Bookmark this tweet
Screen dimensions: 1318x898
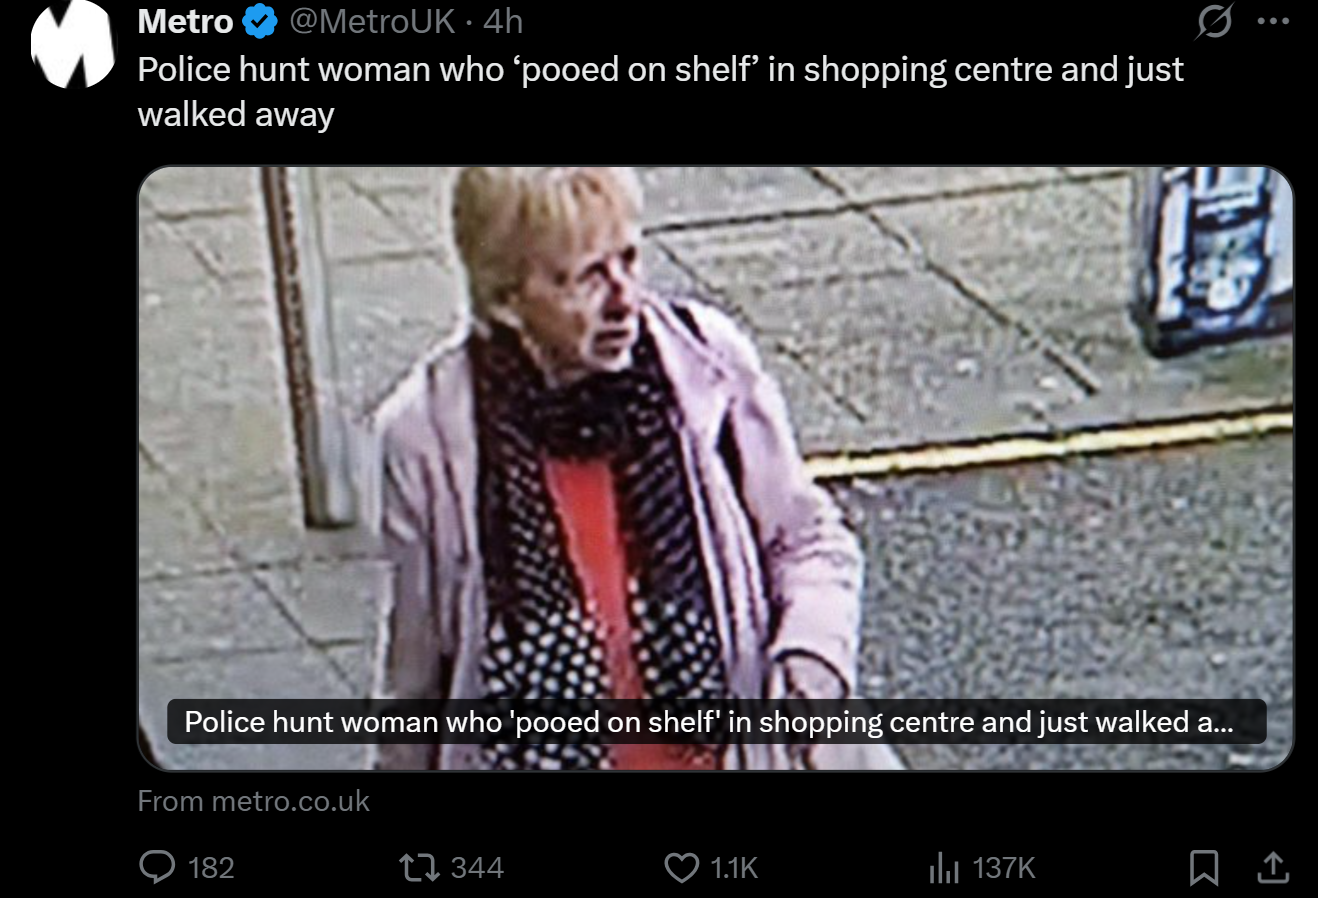tap(1204, 867)
